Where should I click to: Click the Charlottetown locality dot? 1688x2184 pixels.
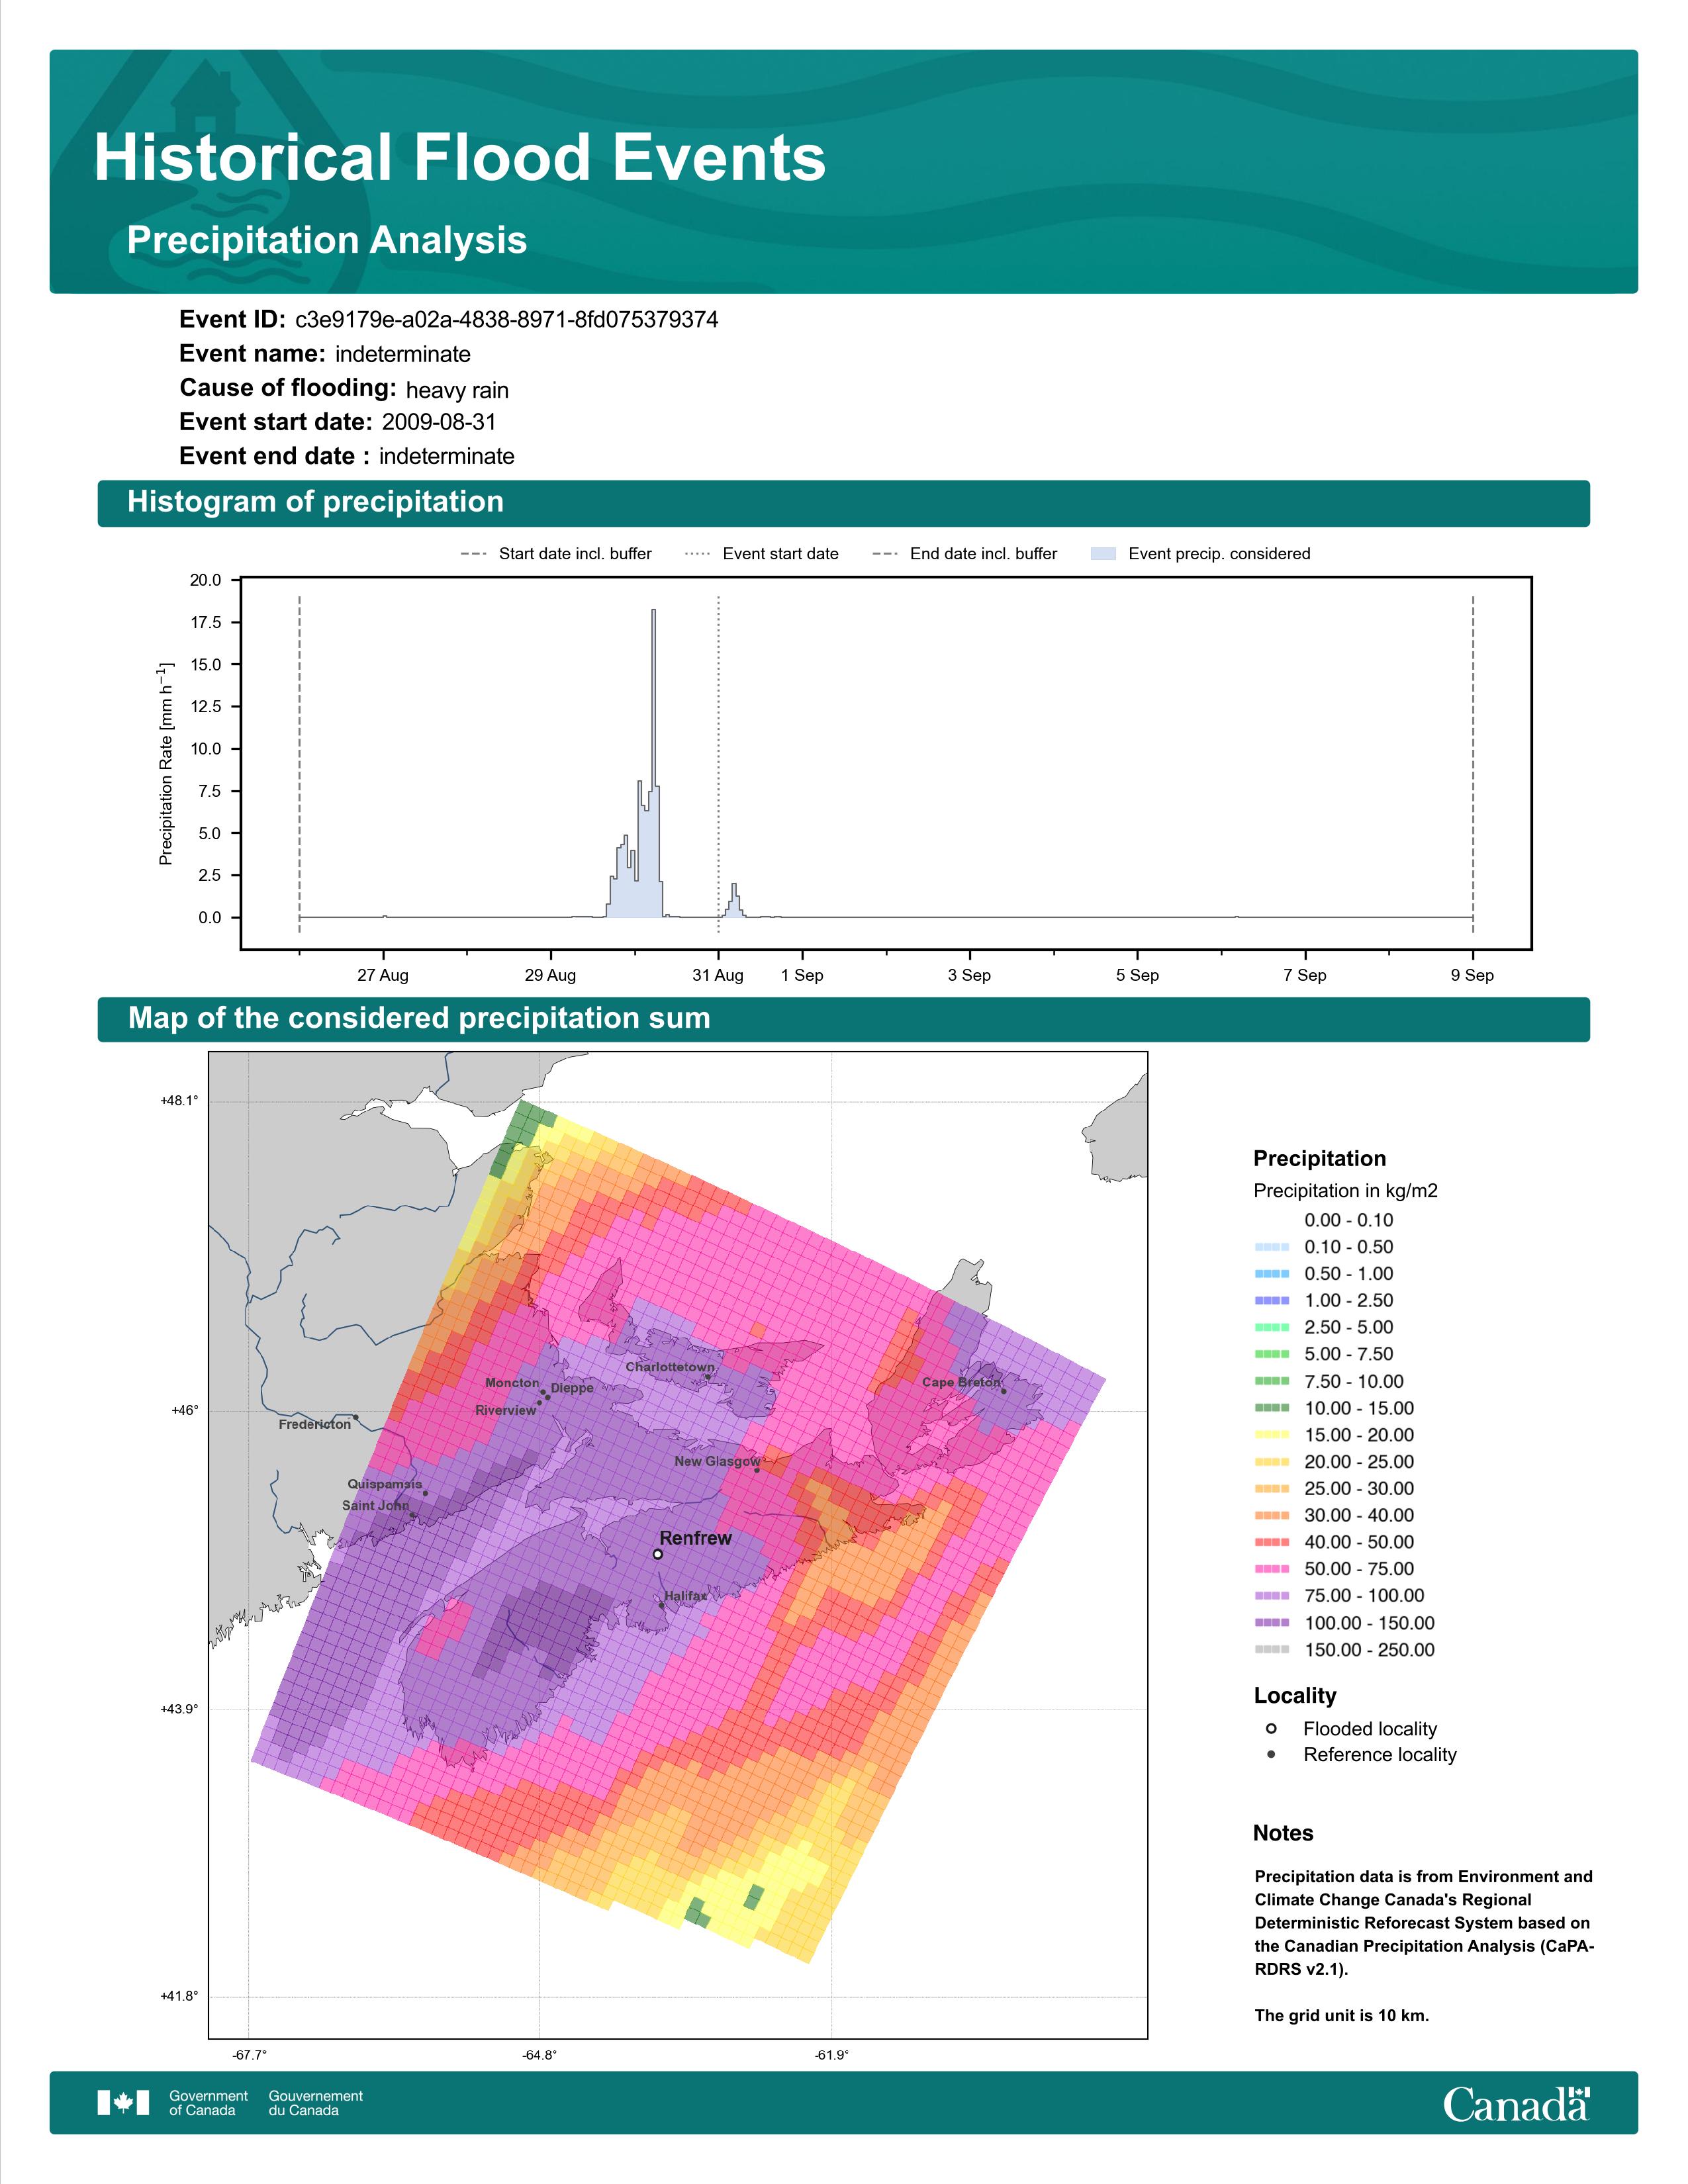(x=708, y=1377)
